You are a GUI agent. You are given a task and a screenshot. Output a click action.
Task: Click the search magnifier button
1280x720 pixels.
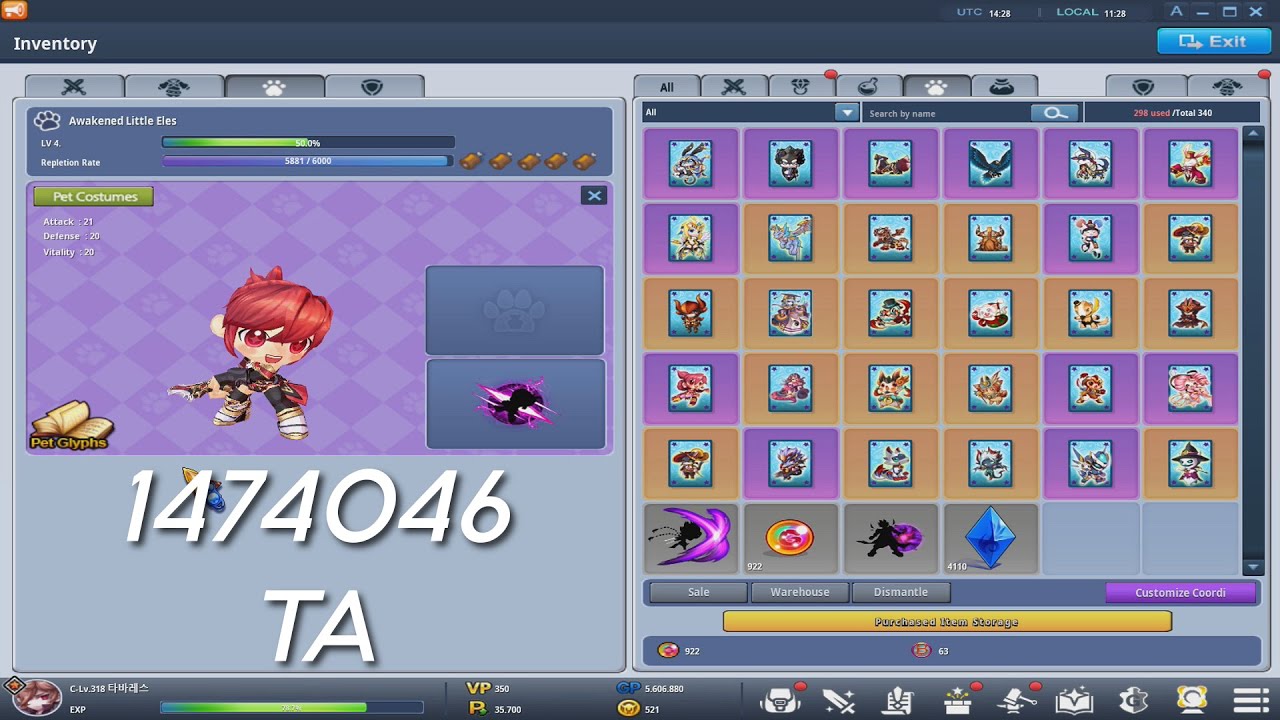coord(1055,113)
